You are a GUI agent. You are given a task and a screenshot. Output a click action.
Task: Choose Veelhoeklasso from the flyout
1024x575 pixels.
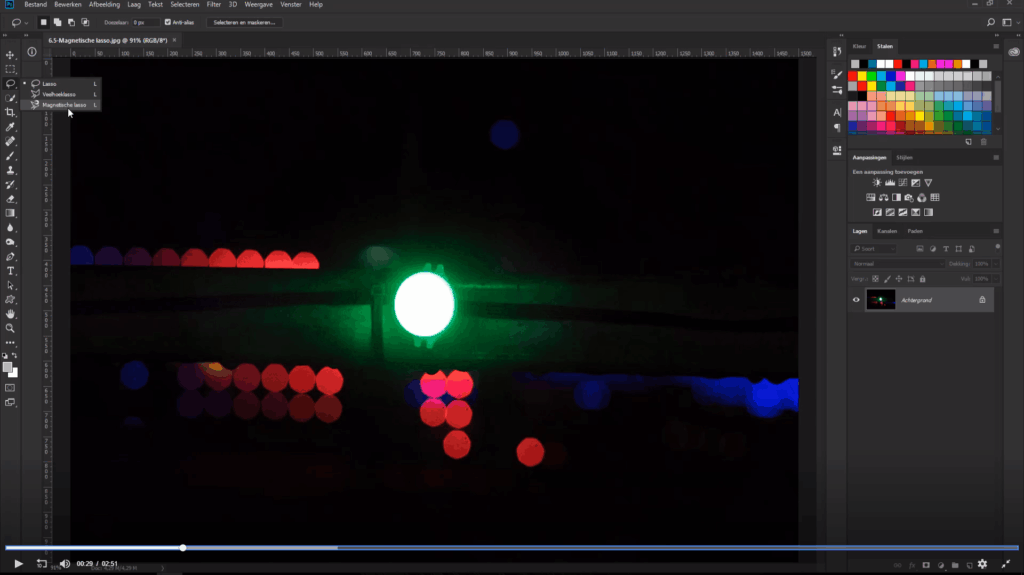[x=61, y=94]
